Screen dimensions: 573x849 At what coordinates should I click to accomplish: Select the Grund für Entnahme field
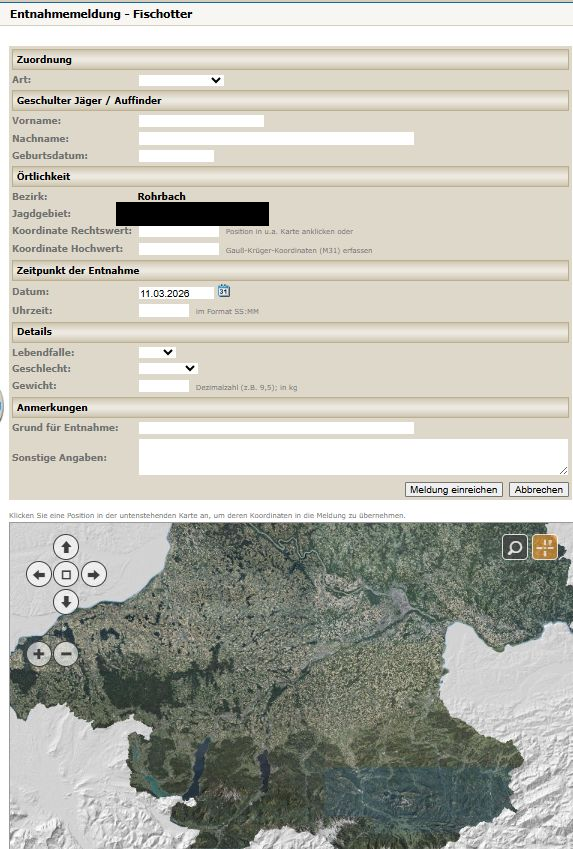[276, 428]
